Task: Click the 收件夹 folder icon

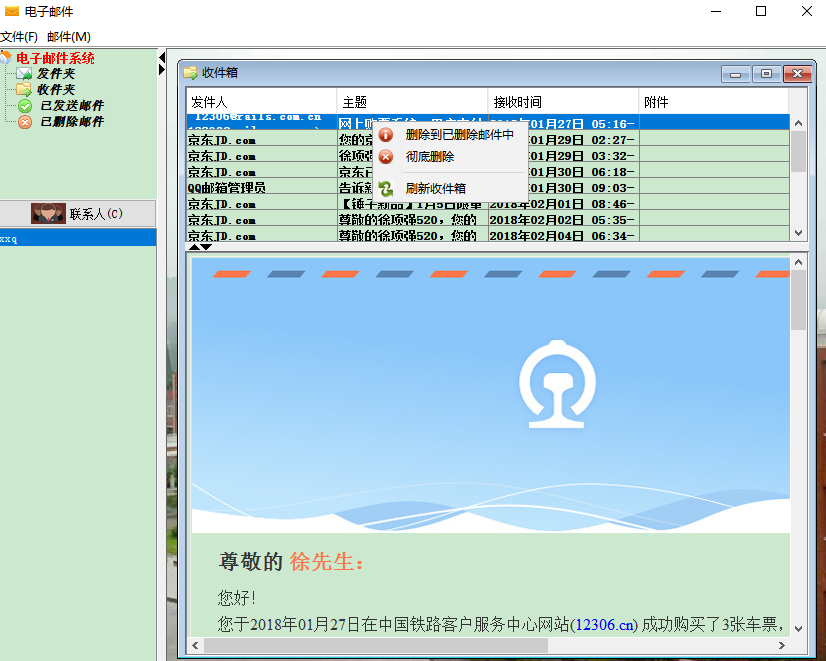Action: pyautogui.click(x=24, y=90)
